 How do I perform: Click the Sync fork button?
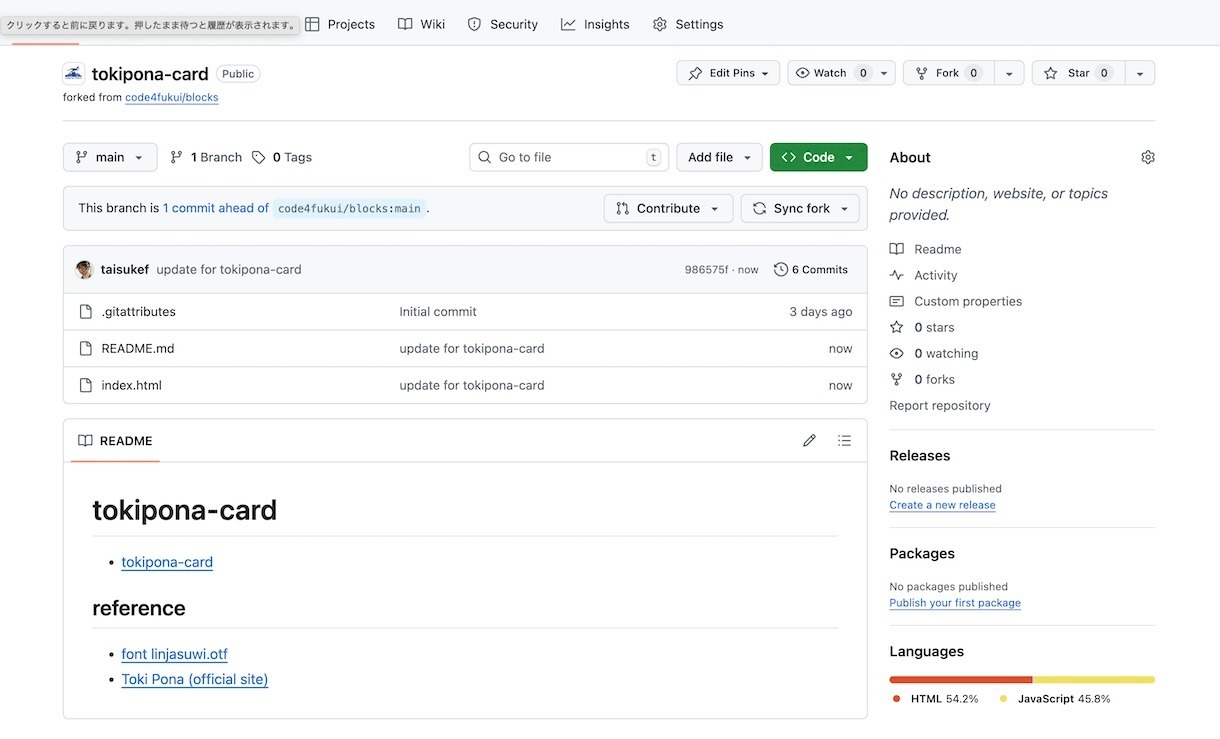pos(800,208)
